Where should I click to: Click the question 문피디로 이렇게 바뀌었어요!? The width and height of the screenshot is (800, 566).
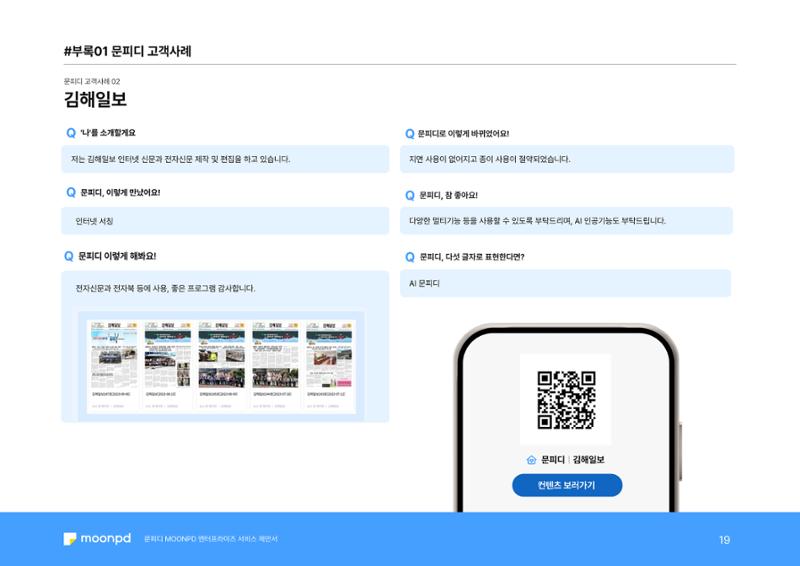click(x=463, y=134)
